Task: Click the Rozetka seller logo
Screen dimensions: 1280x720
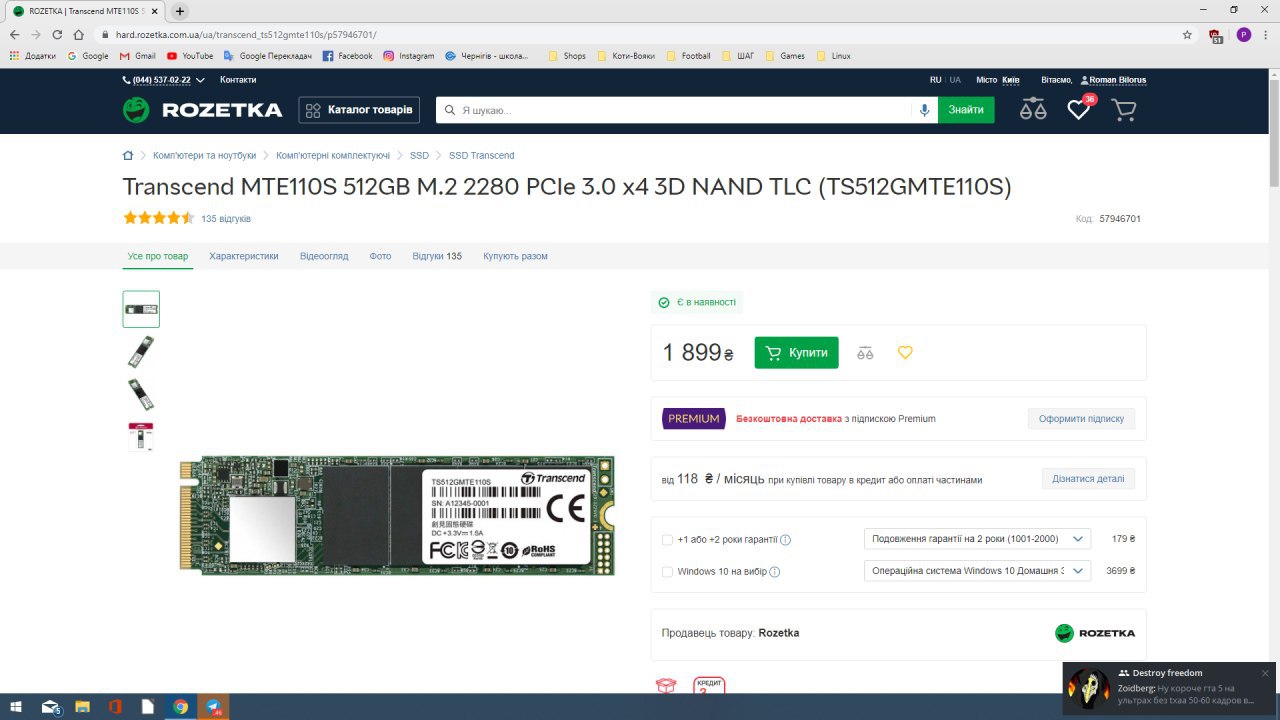Action: [x=1095, y=633]
